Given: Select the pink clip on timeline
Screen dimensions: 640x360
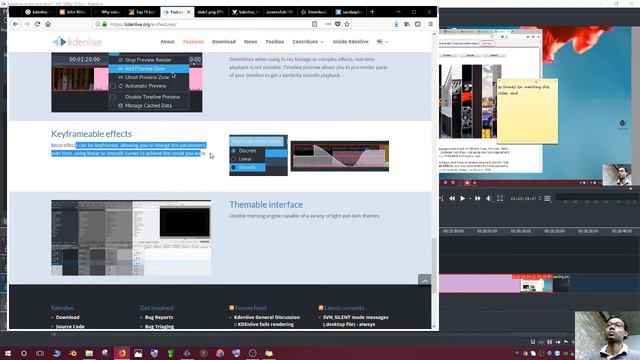Looking at the screenshot, I should point(480,284).
